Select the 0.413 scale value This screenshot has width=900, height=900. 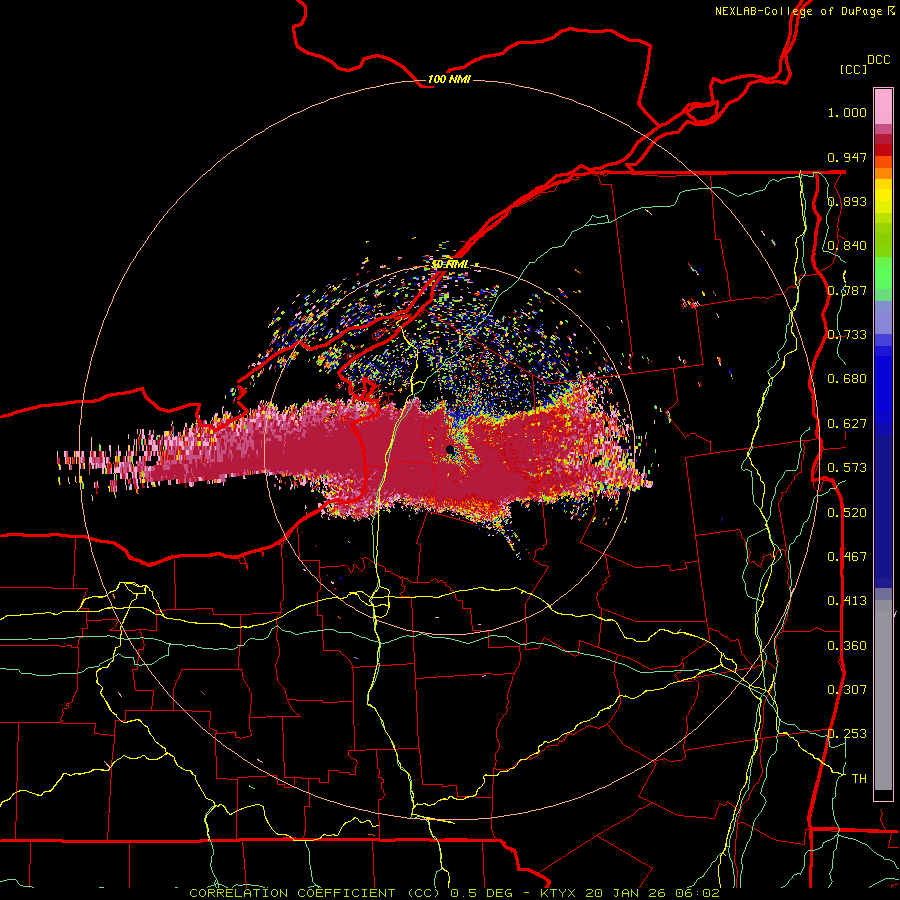847,601
